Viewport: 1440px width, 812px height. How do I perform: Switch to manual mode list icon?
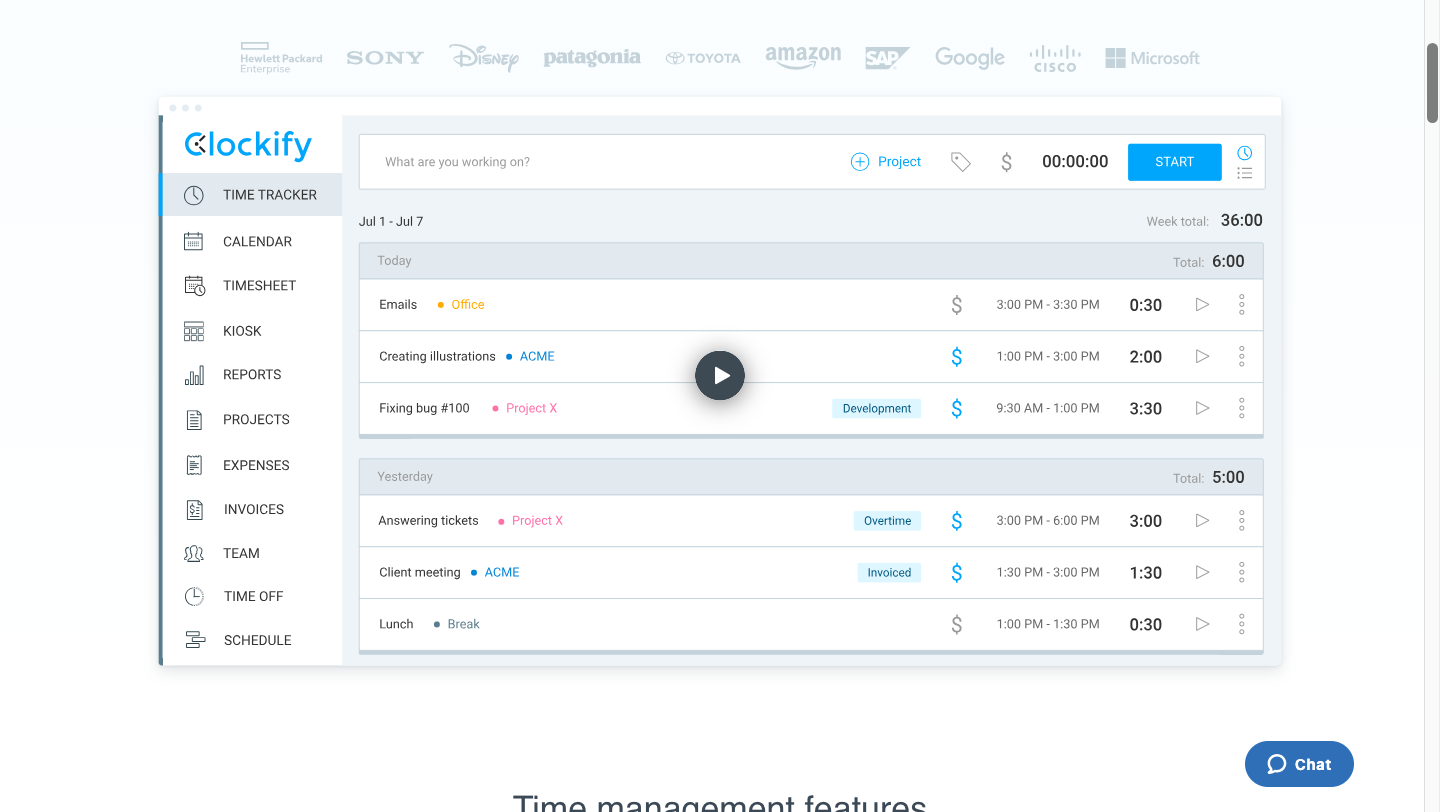pos(1244,173)
